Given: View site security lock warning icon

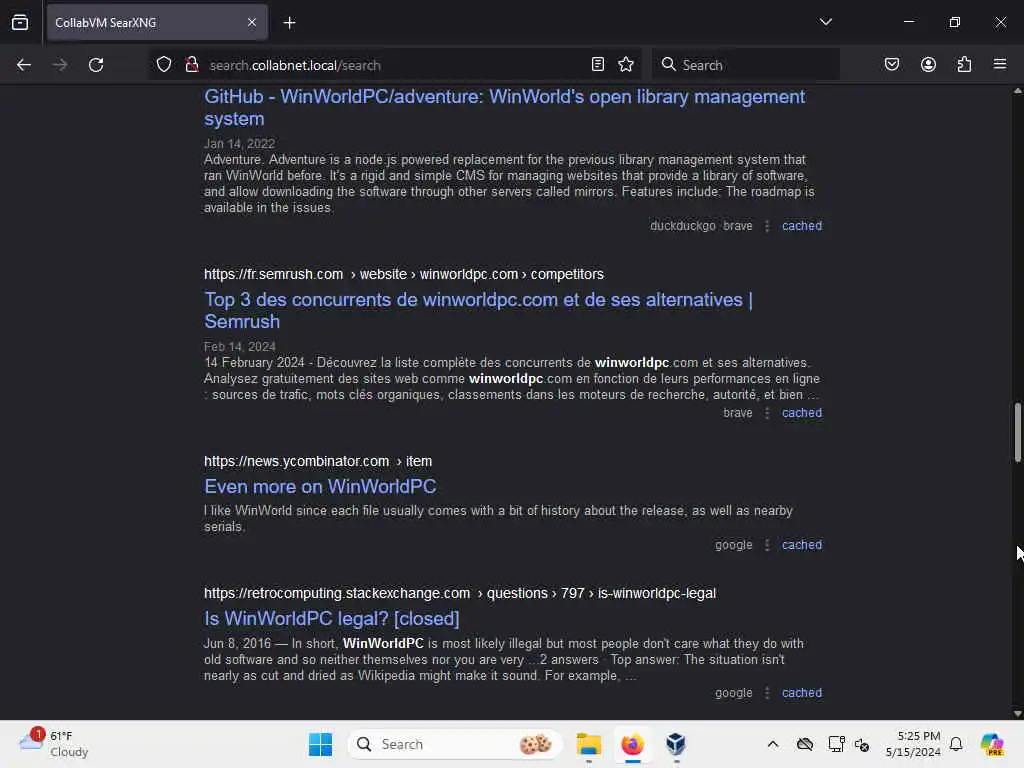Looking at the screenshot, I should click(192, 64).
